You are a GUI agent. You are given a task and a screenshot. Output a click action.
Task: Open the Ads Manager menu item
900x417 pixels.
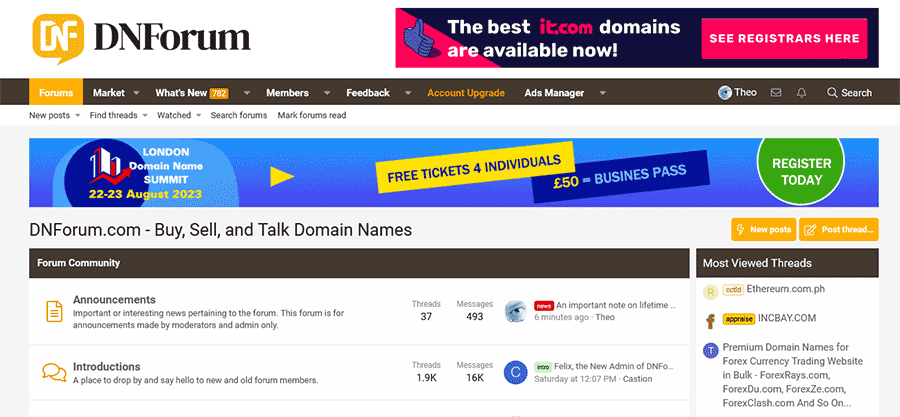click(x=554, y=93)
